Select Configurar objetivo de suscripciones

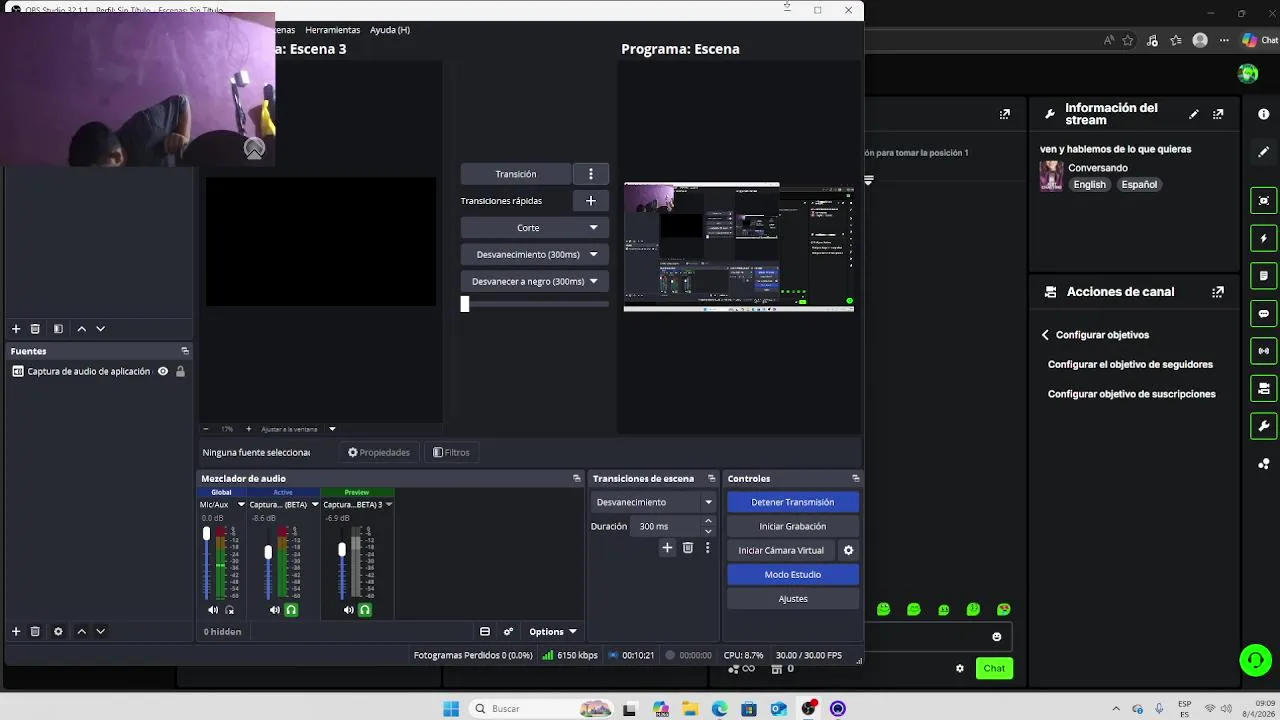[x=1131, y=394]
